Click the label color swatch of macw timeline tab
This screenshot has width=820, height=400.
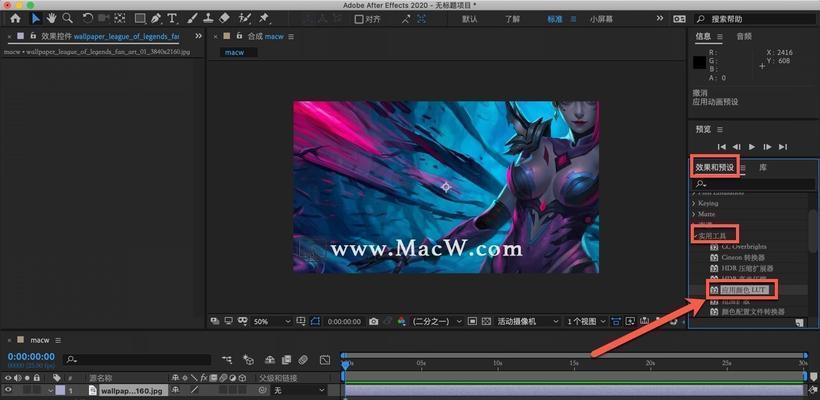click(20, 340)
